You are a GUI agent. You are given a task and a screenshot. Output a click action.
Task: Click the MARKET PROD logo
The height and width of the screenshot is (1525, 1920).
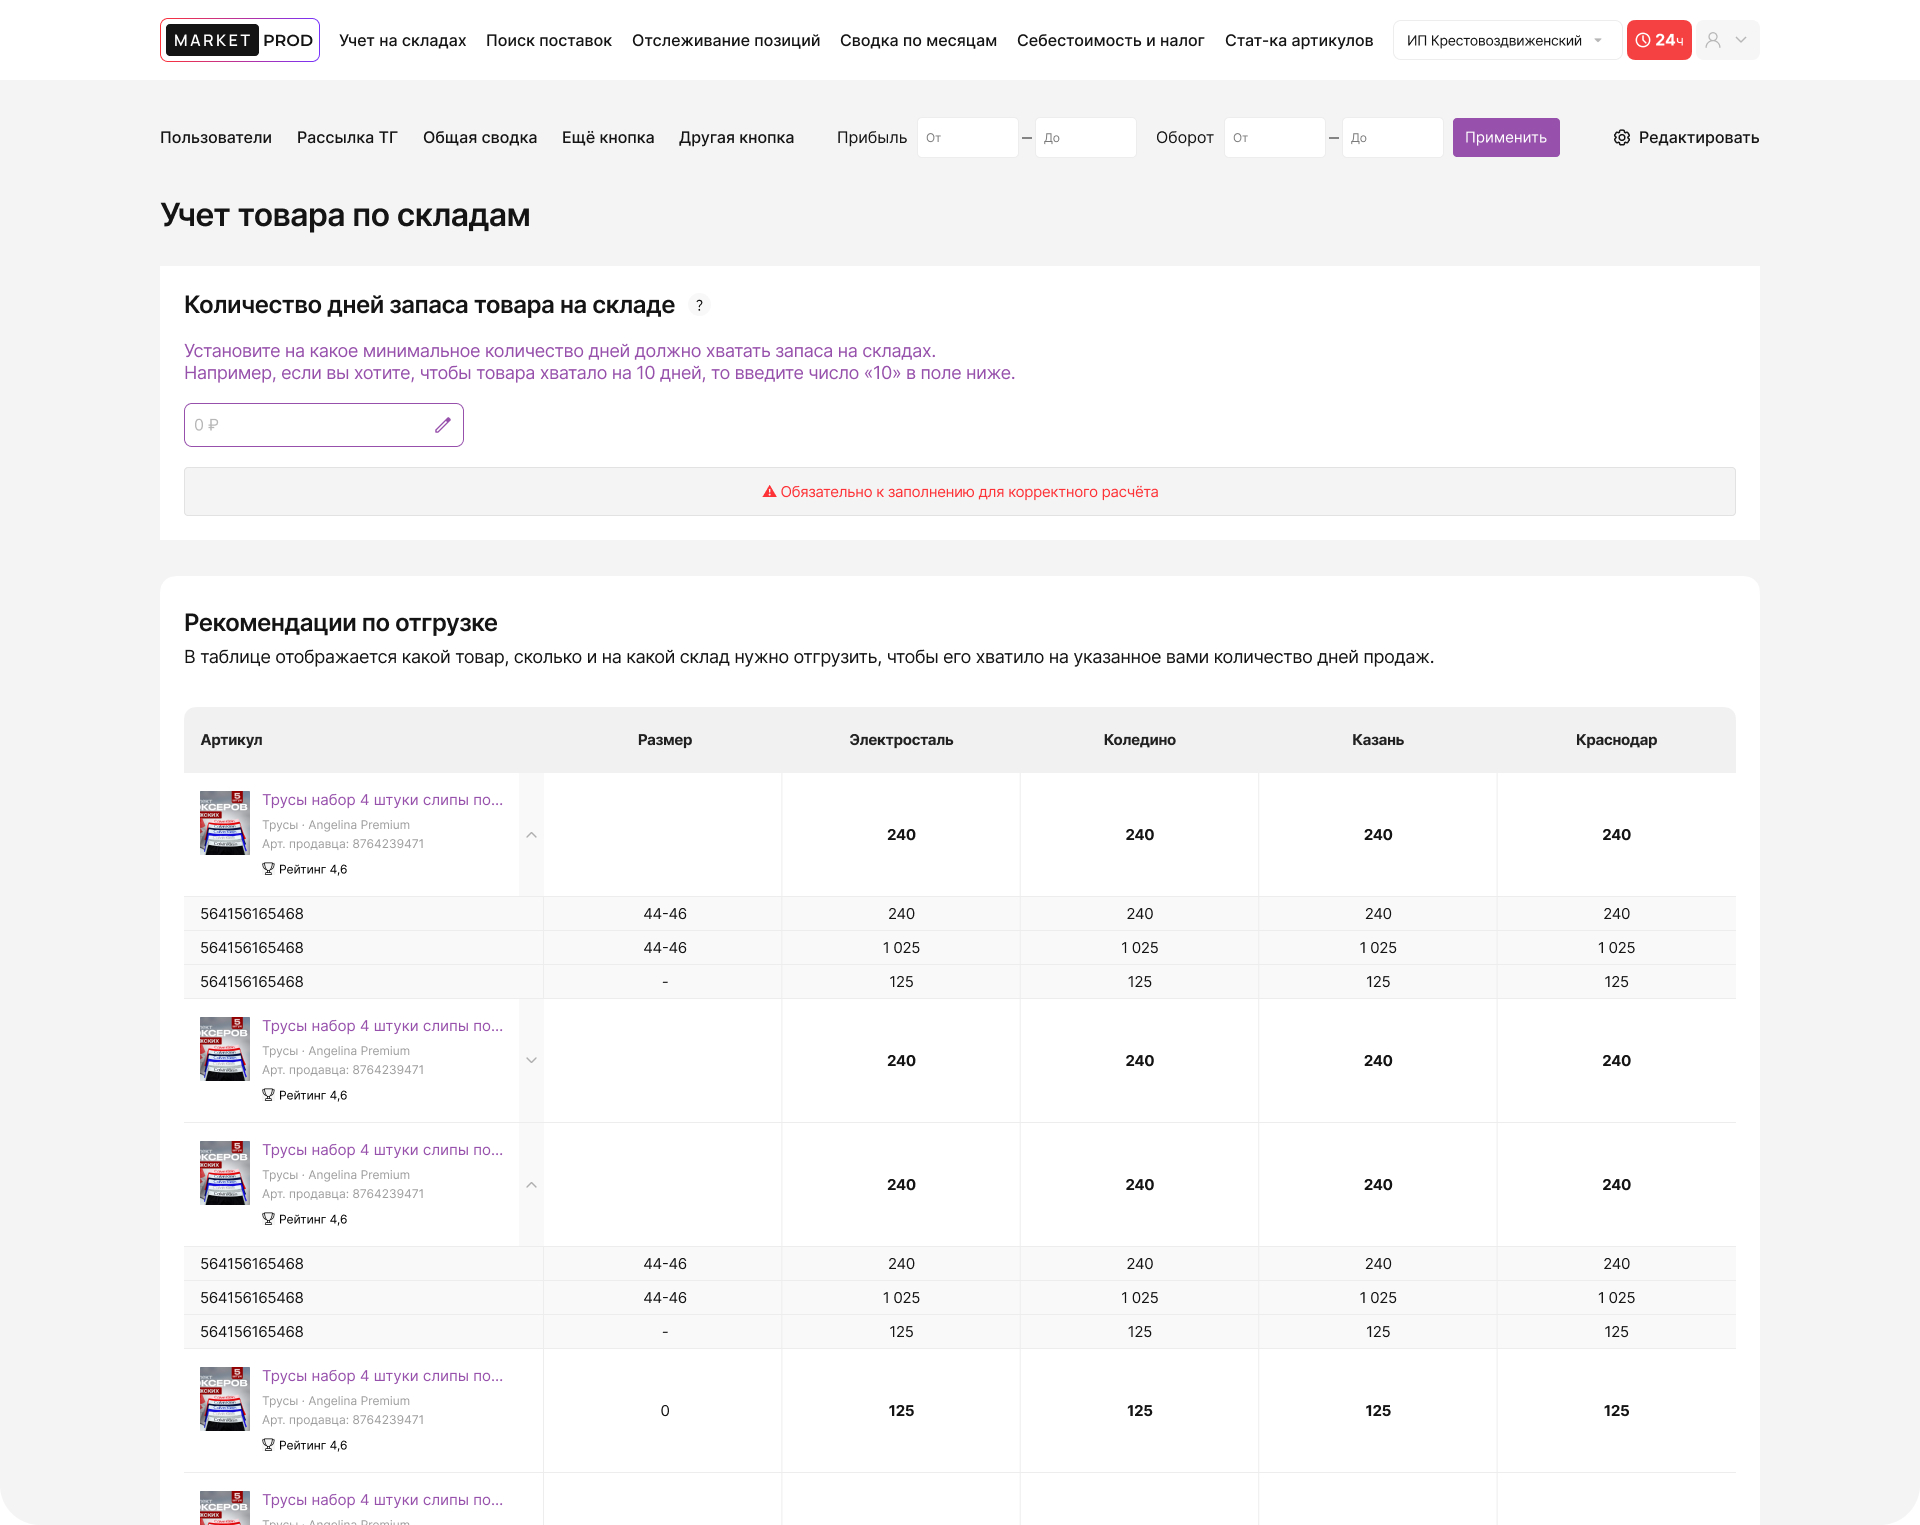click(x=240, y=40)
